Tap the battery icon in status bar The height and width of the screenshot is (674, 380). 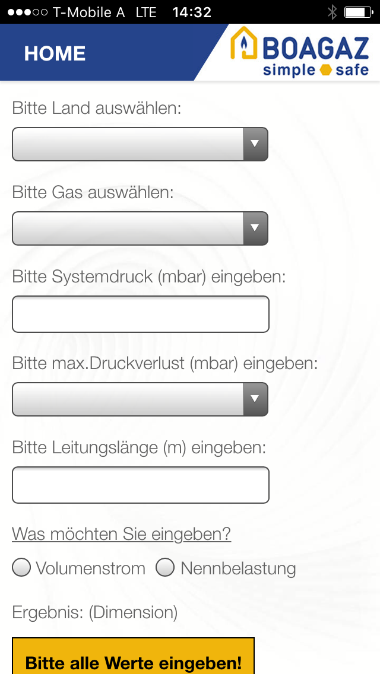tap(359, 12)
